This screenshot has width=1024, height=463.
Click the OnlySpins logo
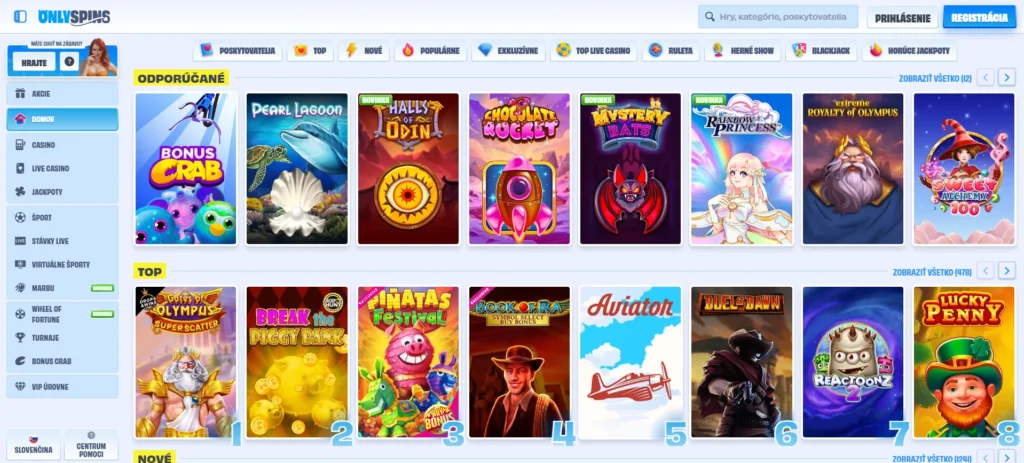click(74, 17)
